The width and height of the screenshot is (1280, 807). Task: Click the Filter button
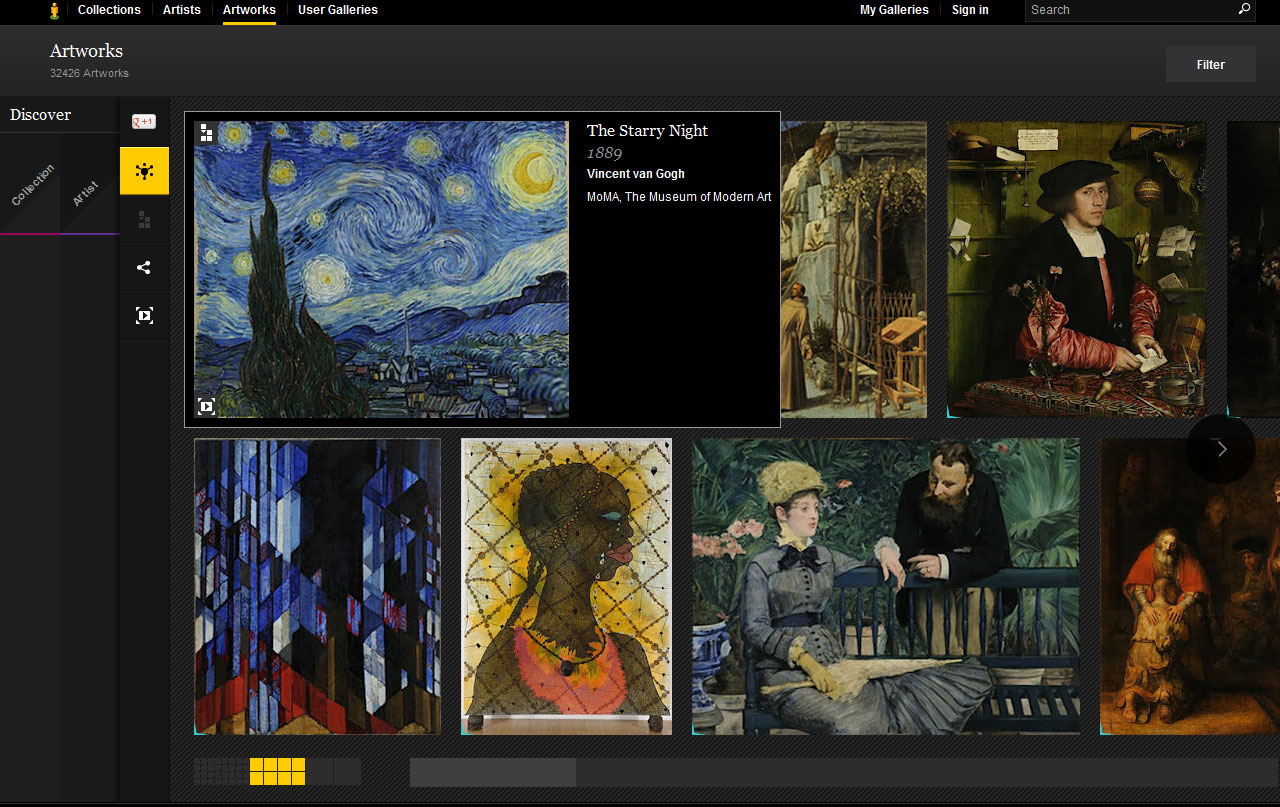1210,63
